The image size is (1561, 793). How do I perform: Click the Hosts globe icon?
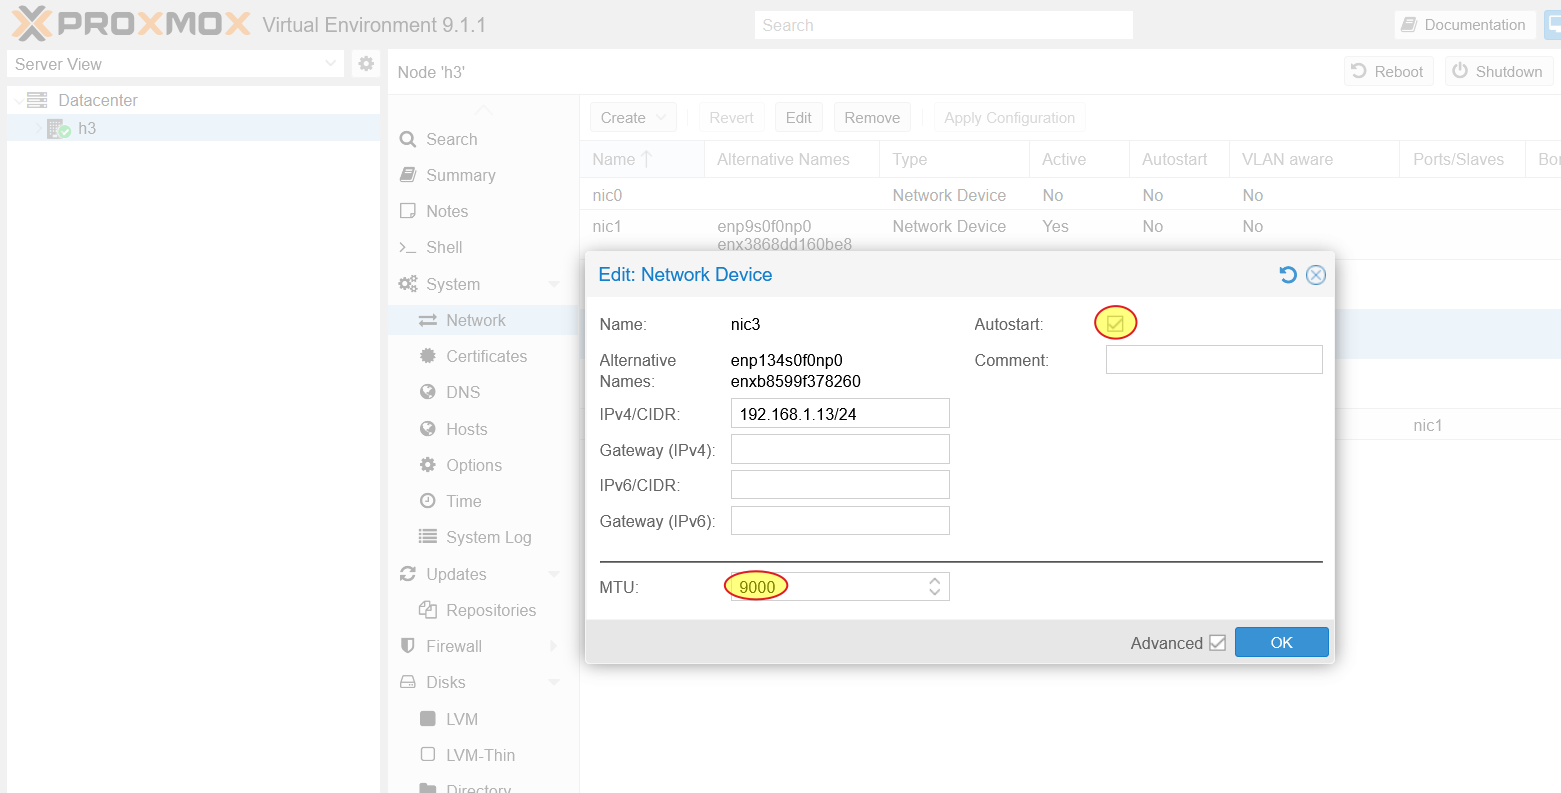pos(428,429)
